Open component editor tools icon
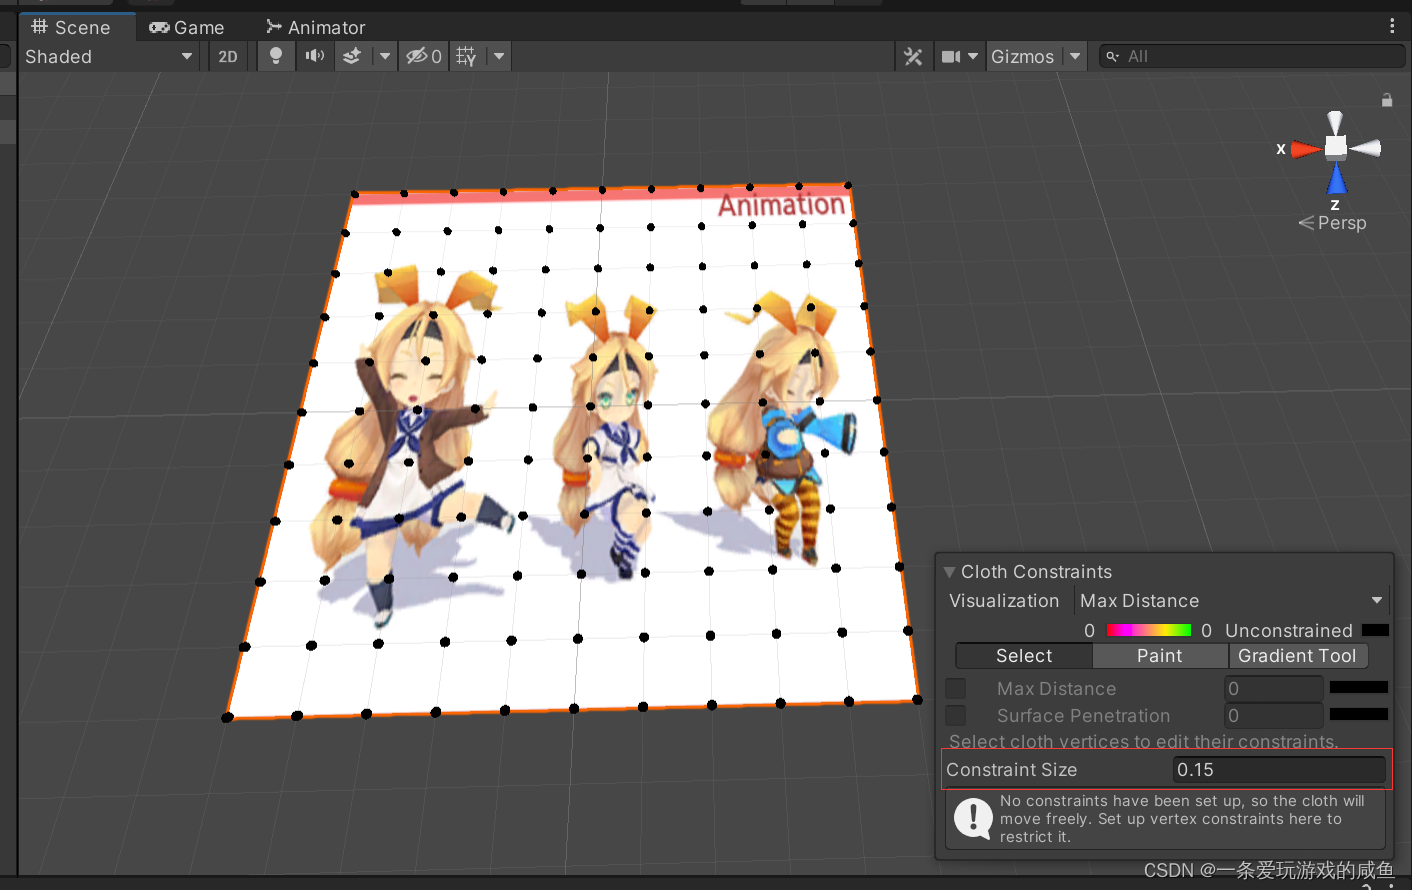 [x=913, y=57]
